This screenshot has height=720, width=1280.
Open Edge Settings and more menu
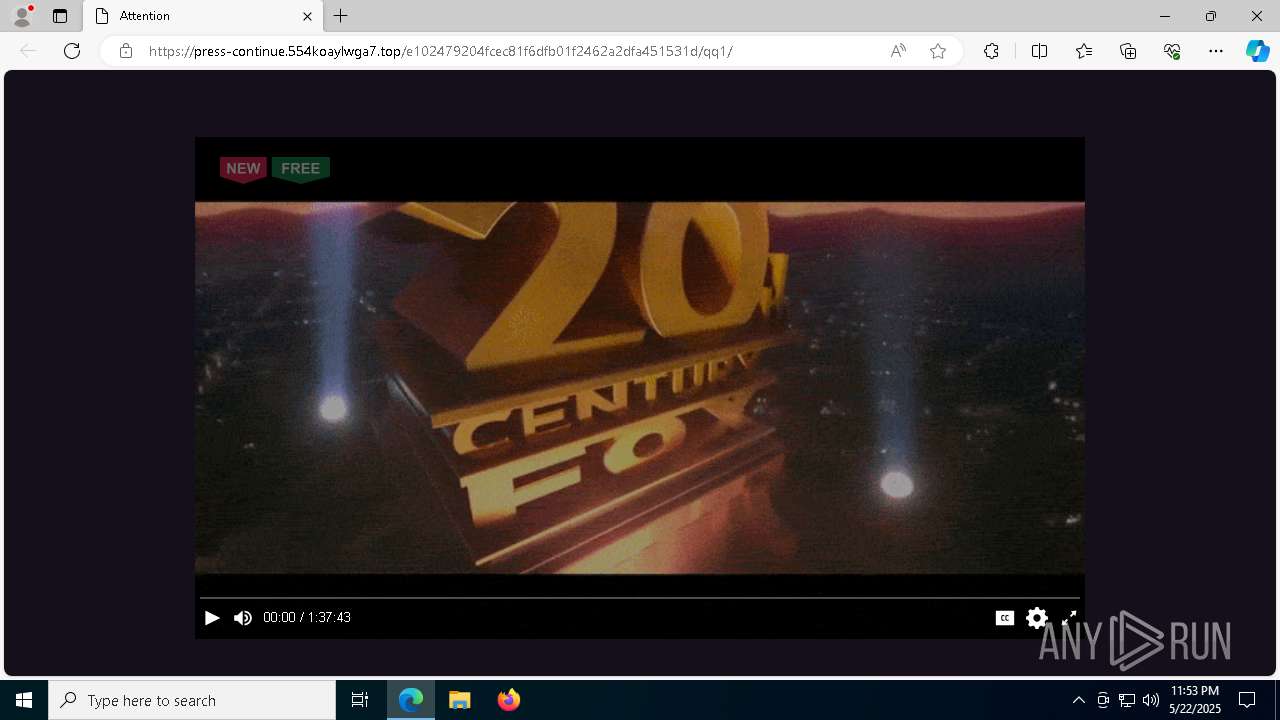point(1216,51)
